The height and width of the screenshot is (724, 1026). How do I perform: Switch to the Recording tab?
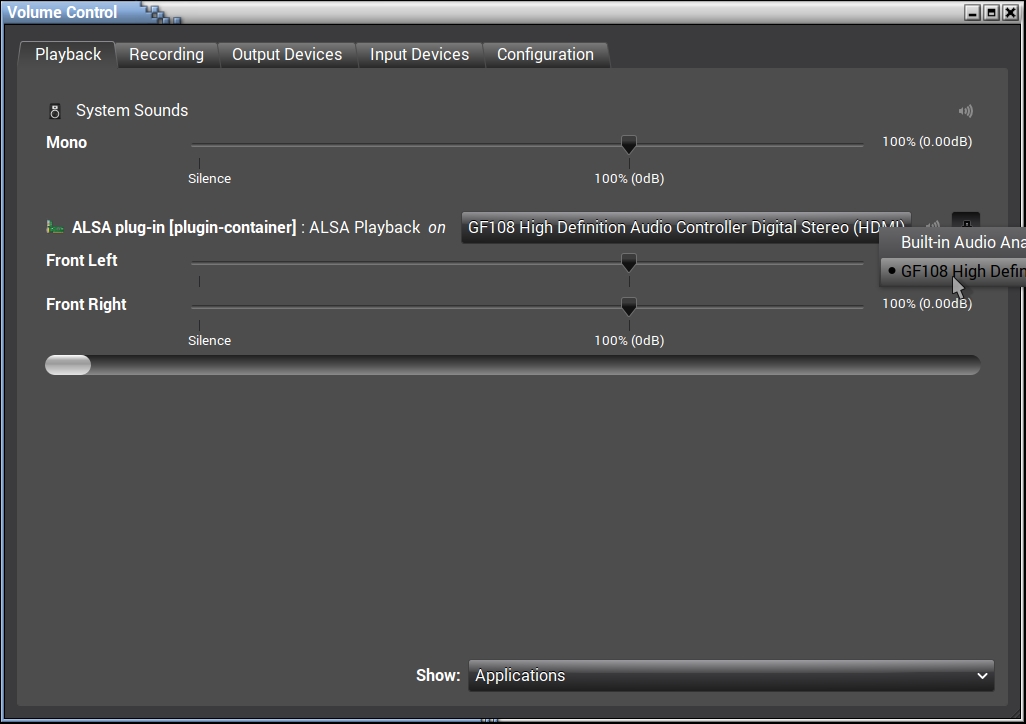click(x=166, y=55)
